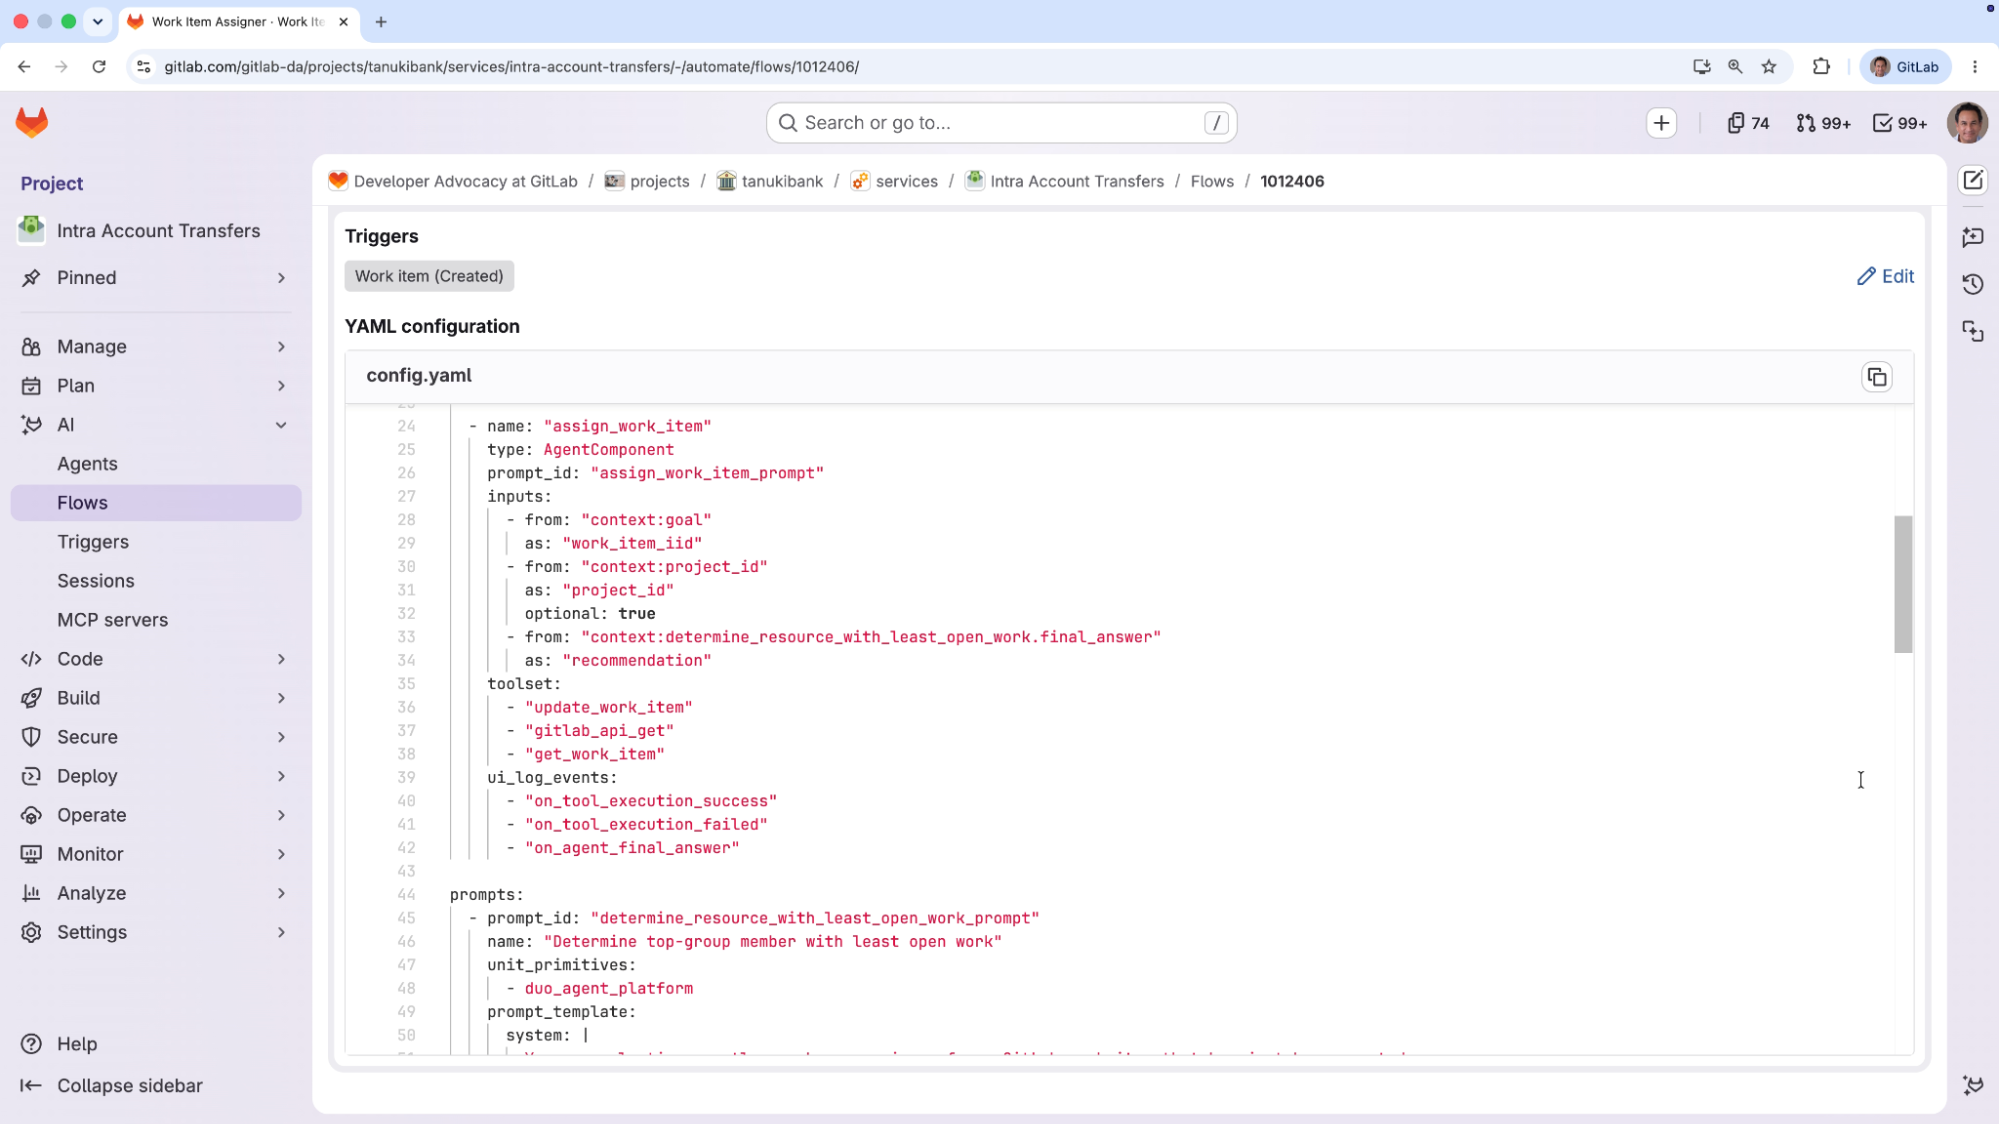This screenshot has width=1999, height=1125.
Task: Open GitLab Duo icon at bottom right
Action: 1973,1086
